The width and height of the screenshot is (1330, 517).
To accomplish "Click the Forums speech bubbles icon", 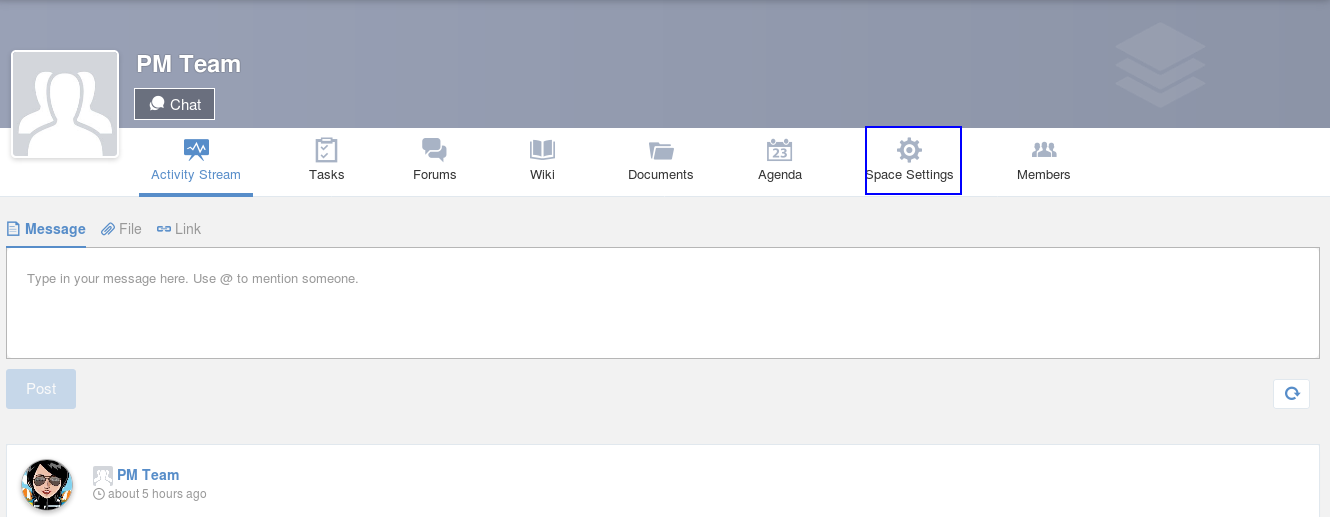I will [x=434, y=150].
